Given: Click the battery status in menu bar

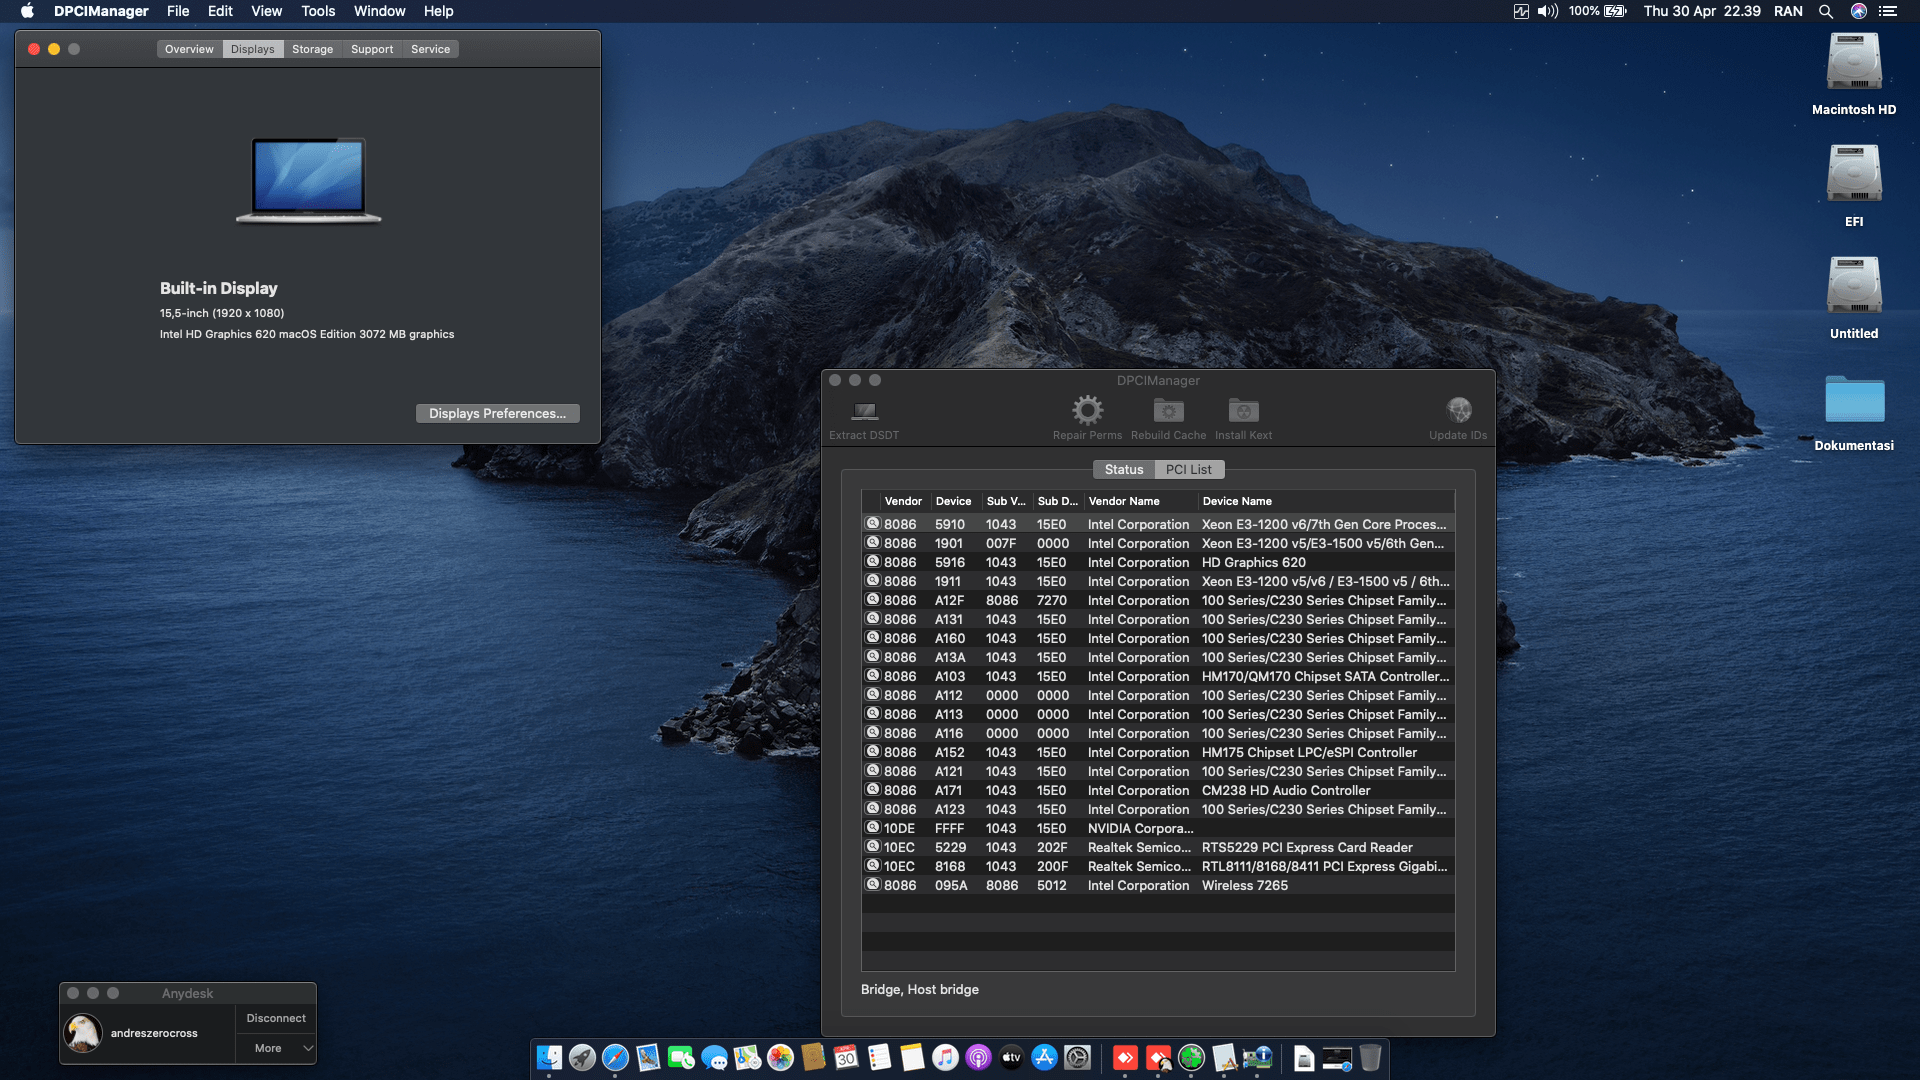Looking at the screenshot, I should click(1597, 11).
